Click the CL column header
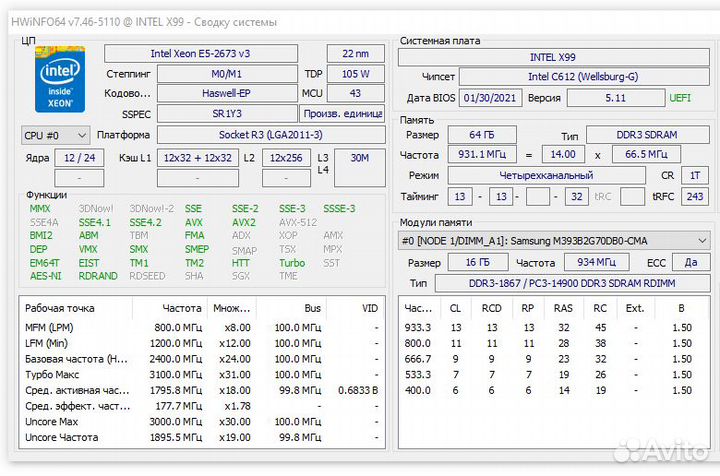Viewport: 720px width, 476px height. [457, 308]
